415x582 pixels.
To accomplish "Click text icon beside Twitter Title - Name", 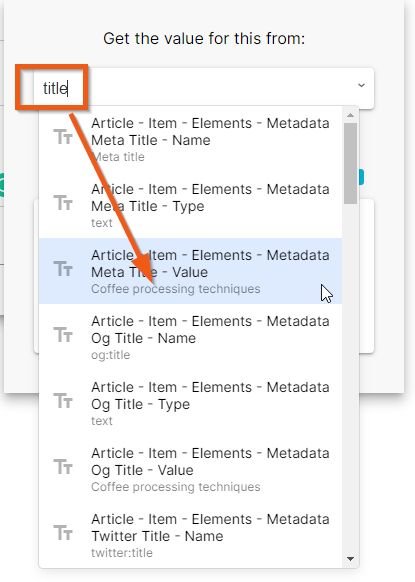I will tap(63, 532).
